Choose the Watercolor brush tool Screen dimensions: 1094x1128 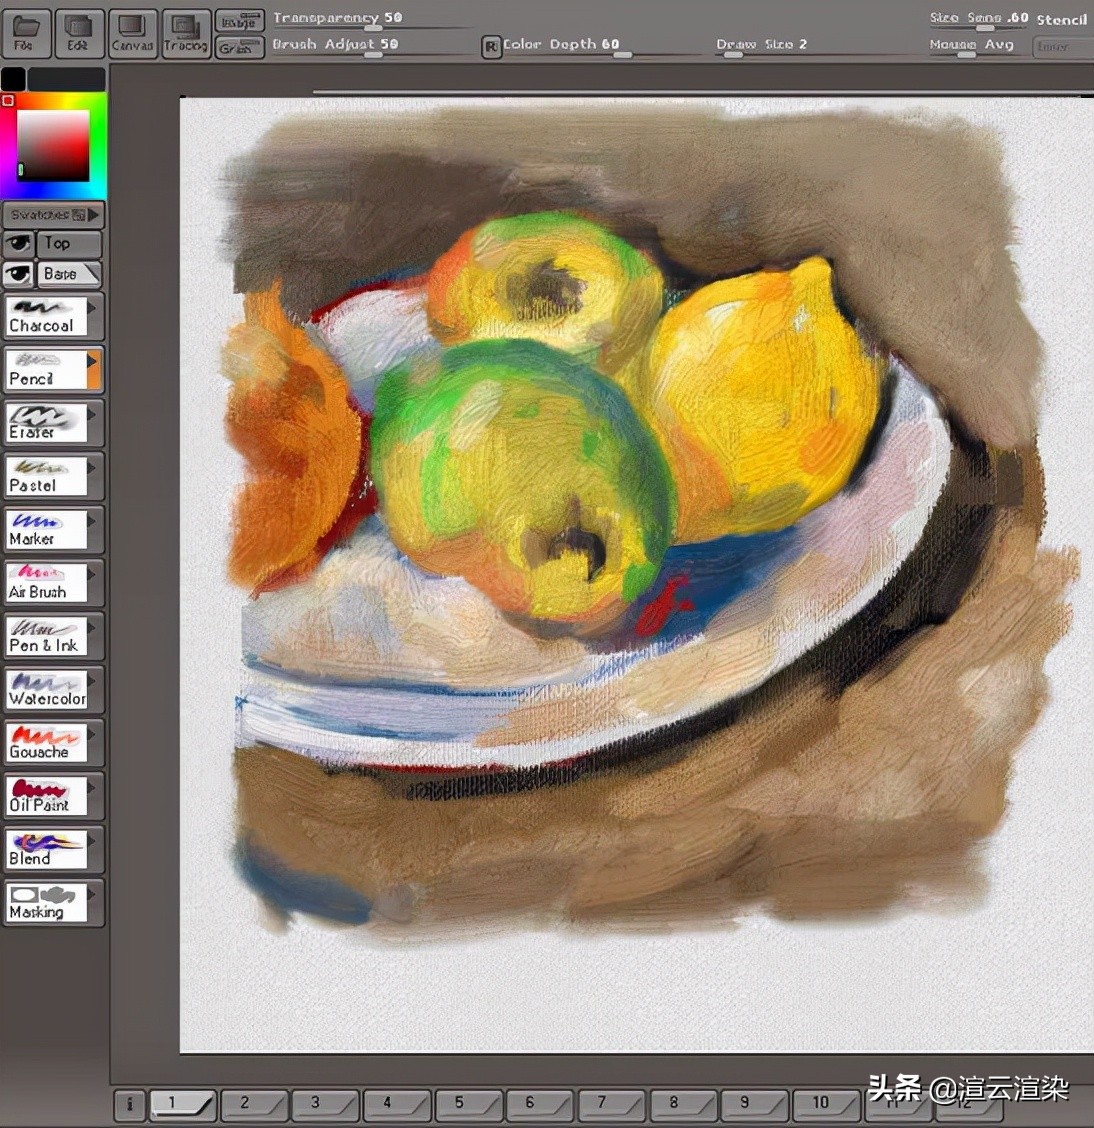[x=46, y=690]
